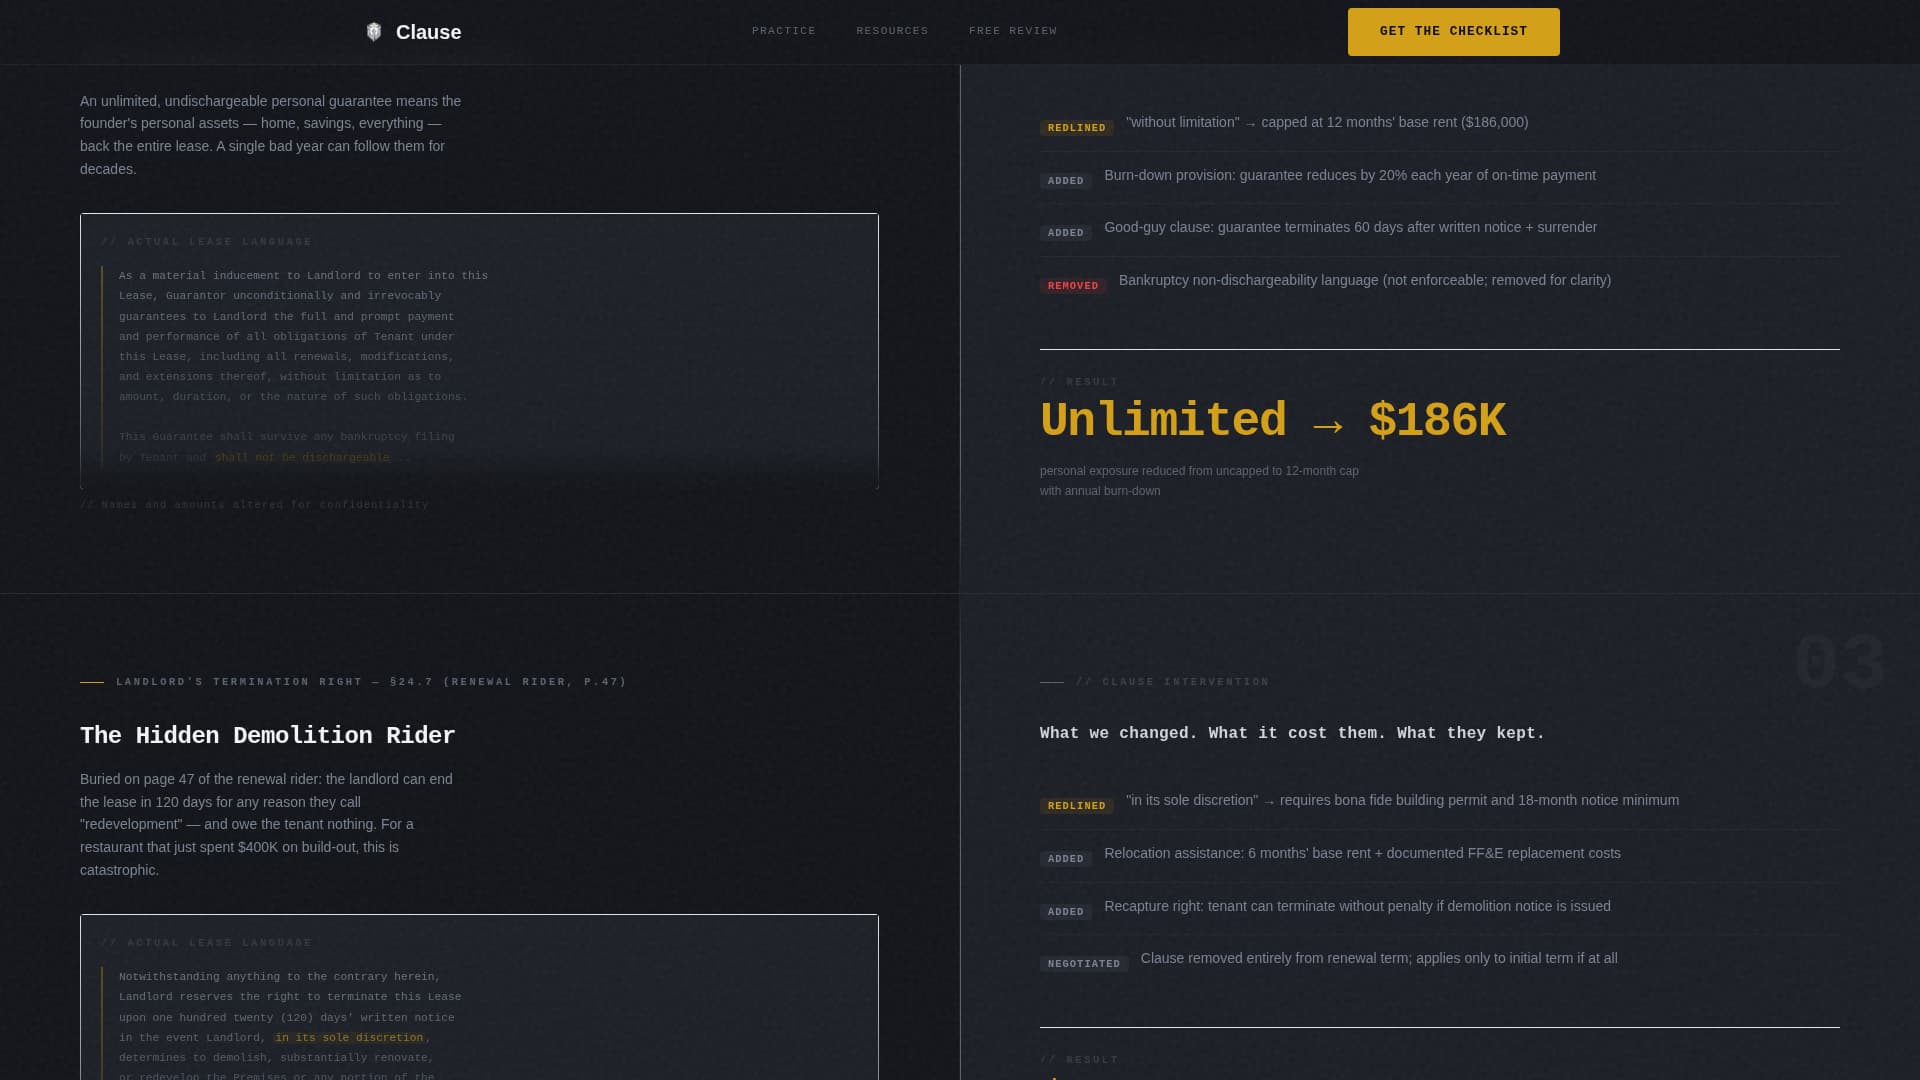The image size is (1920, 1080).
Task: Click the highlighted 'in its sole discretion' phrase
Action: click(349, 1037)
